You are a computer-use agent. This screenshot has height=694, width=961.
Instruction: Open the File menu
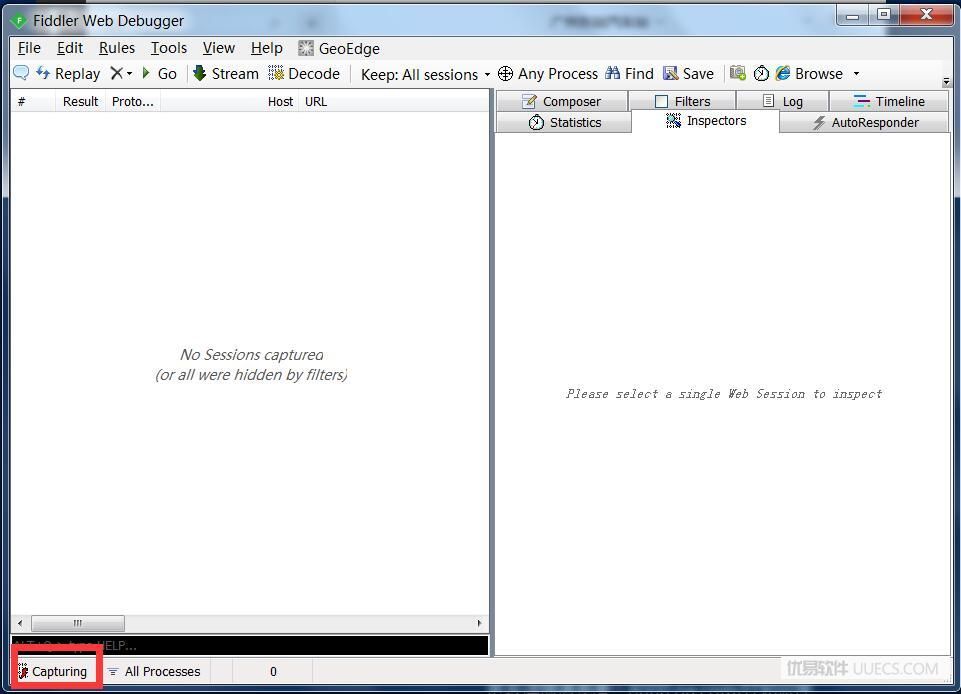29,48
